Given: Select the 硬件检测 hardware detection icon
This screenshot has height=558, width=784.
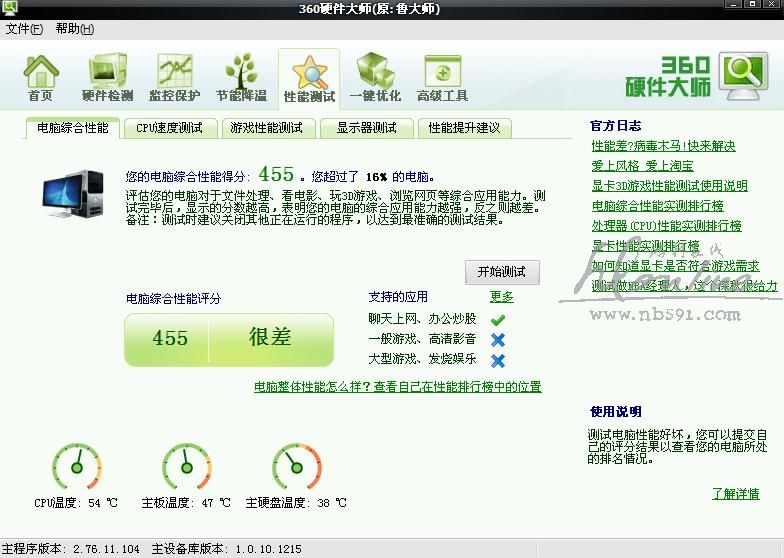Looking at the screenshot, I should point(107,78).
